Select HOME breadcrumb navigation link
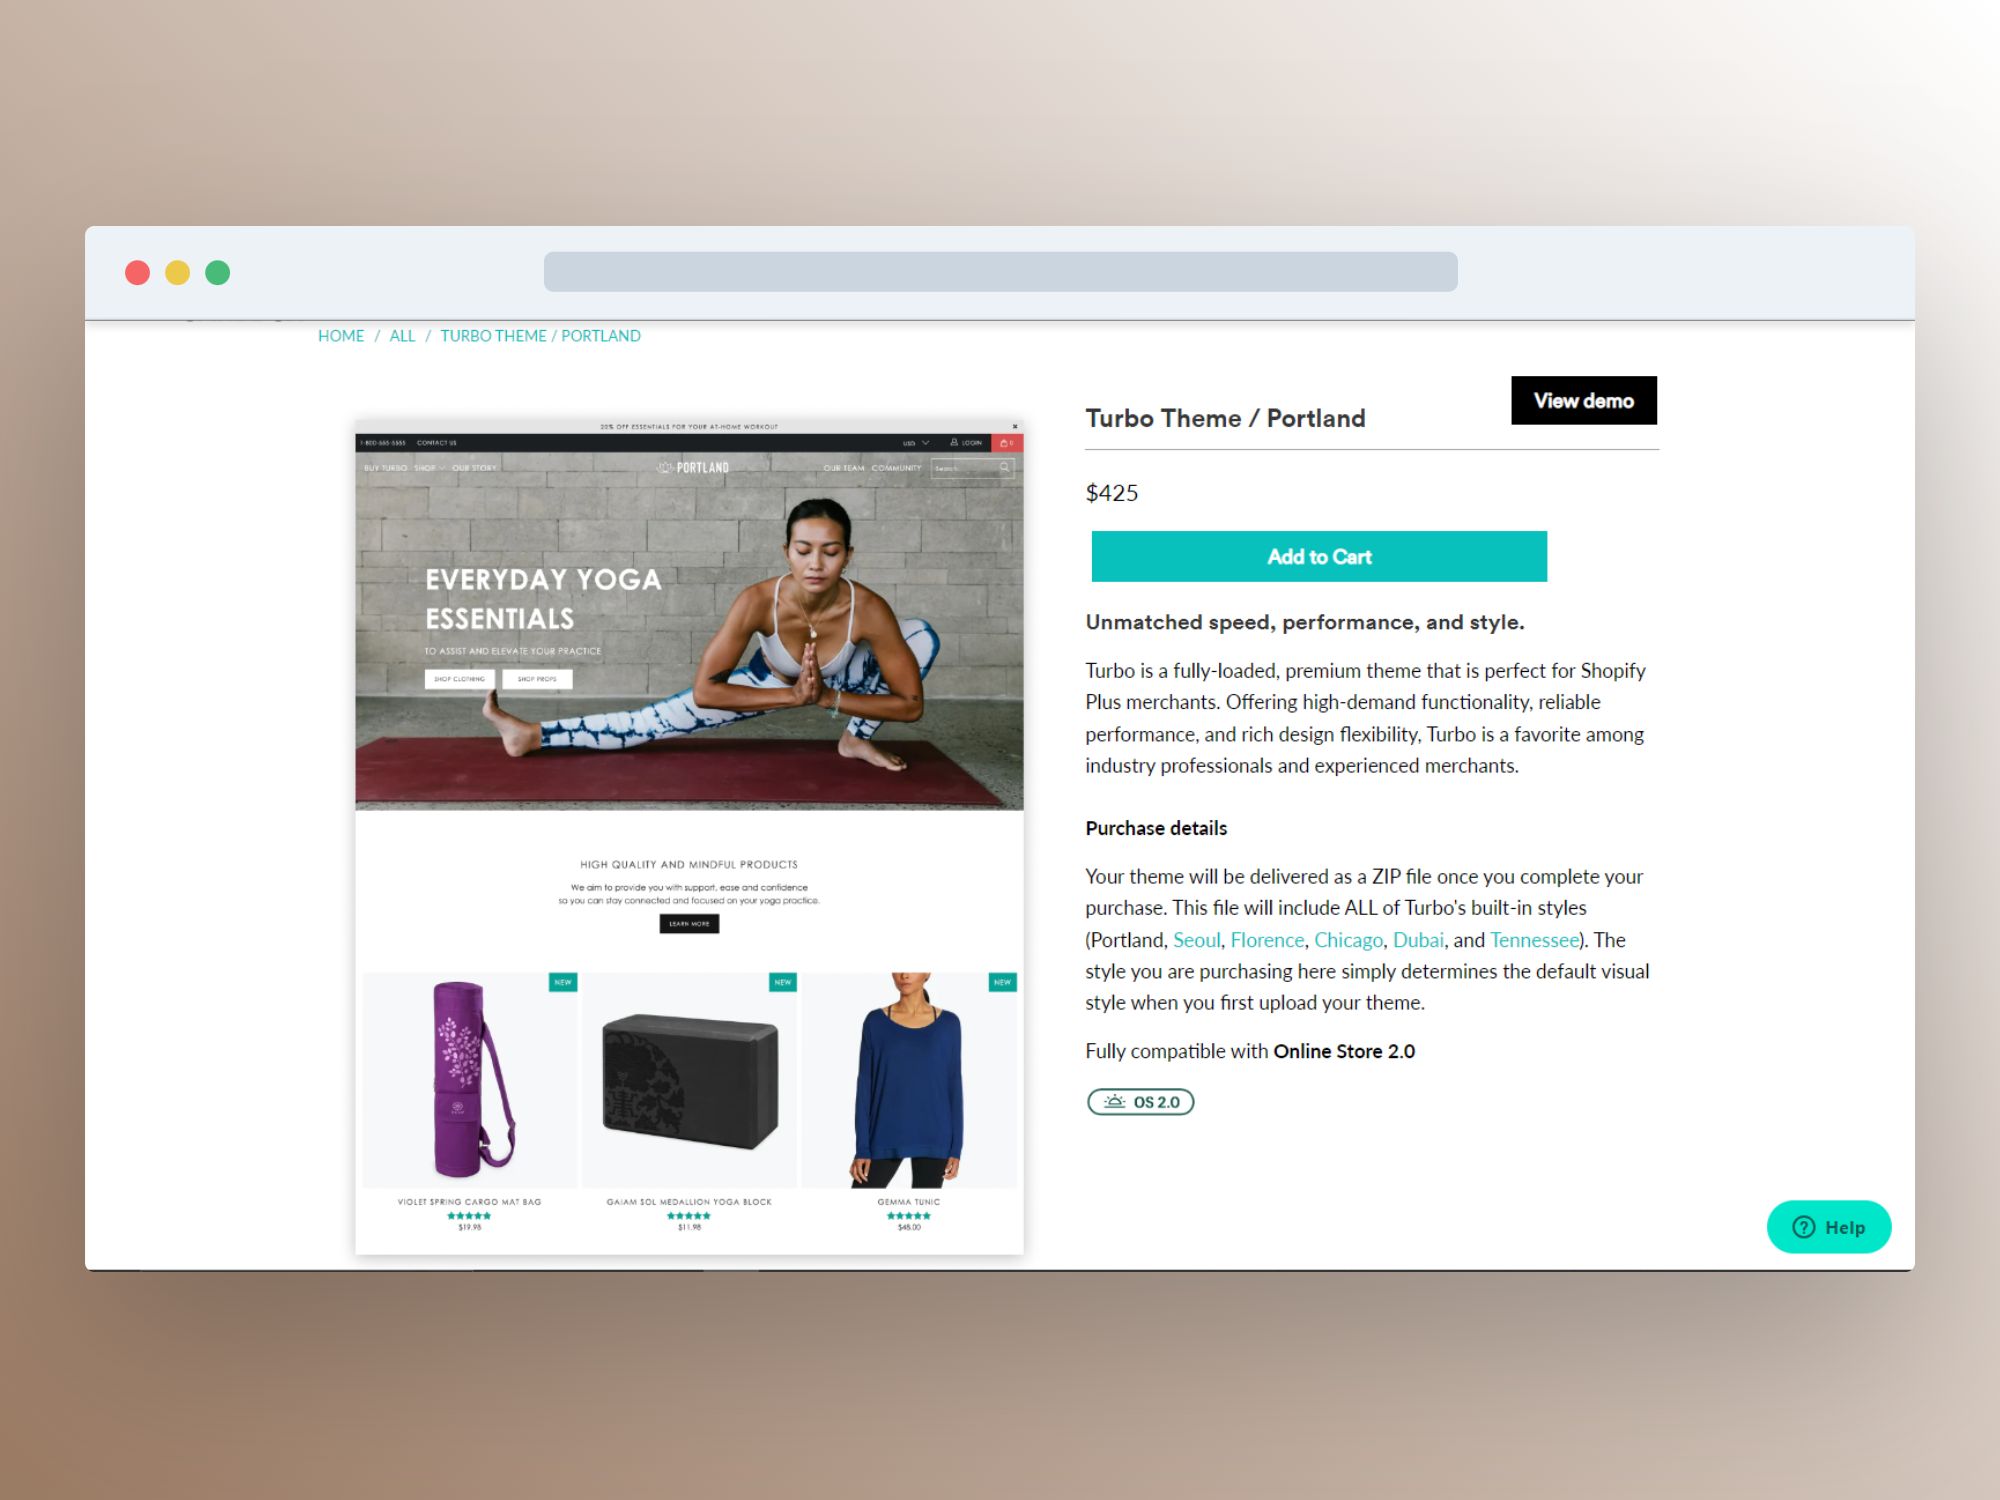The height and width of the screenshot is (1500, 2000). [340, 336]
